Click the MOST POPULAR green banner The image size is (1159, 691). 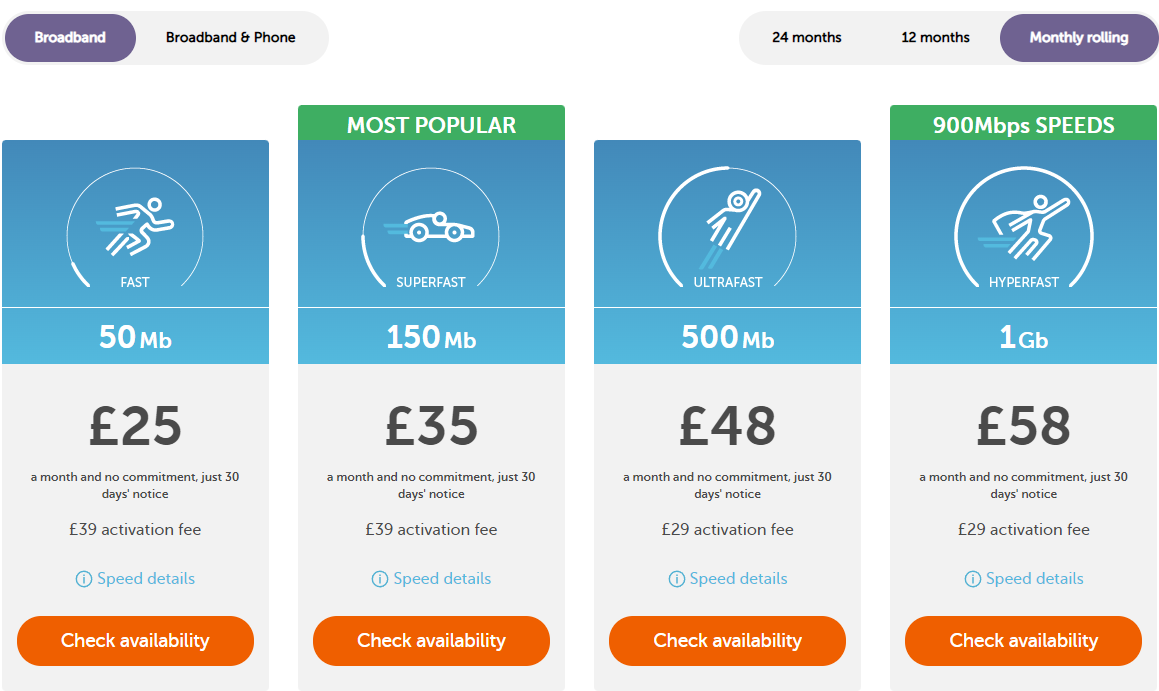[x=431, y=123]
